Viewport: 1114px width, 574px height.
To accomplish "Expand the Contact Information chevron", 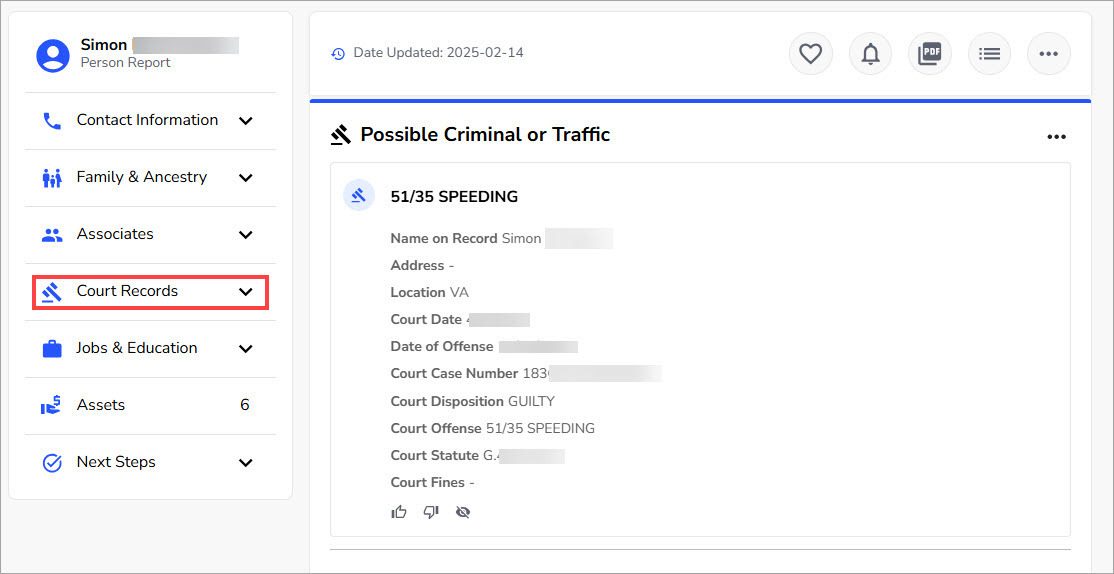I will [246, 121].
